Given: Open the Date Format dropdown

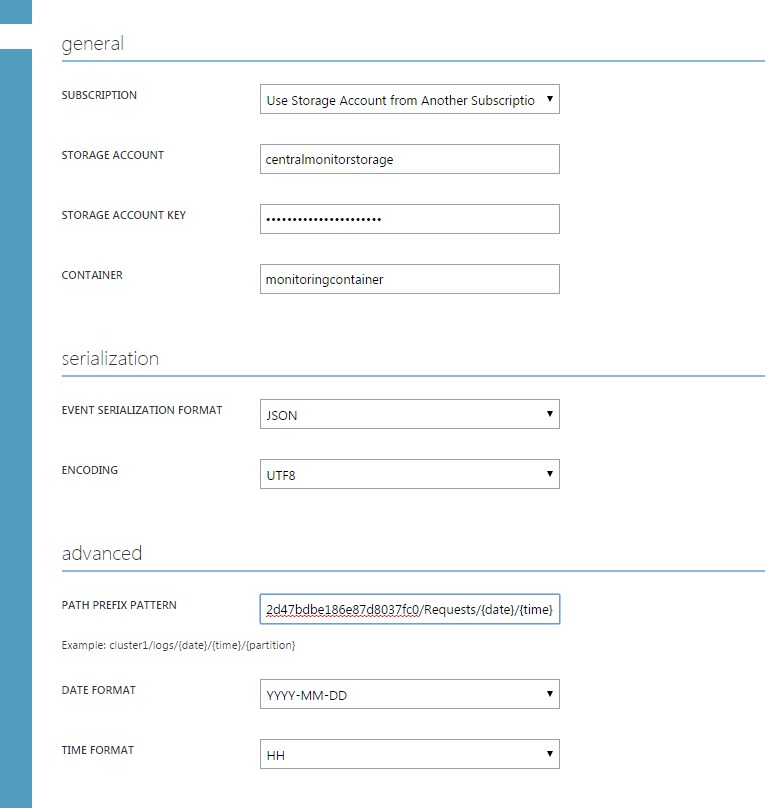Looking at the screenshot, I should point(410,694).
